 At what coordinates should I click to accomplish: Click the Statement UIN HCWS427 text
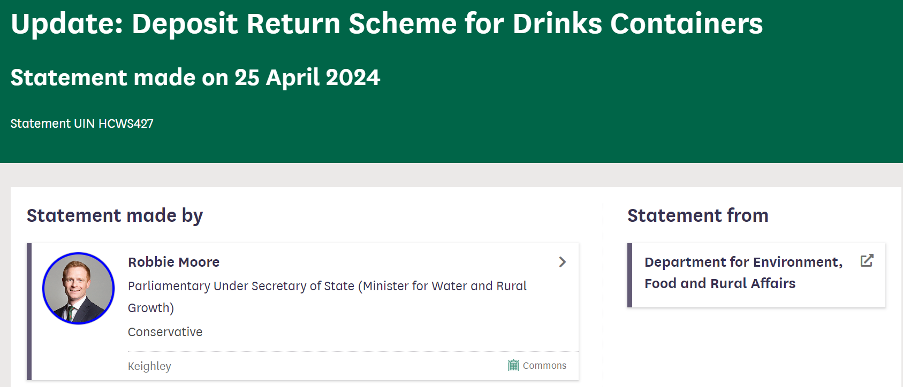coord(82,123)
